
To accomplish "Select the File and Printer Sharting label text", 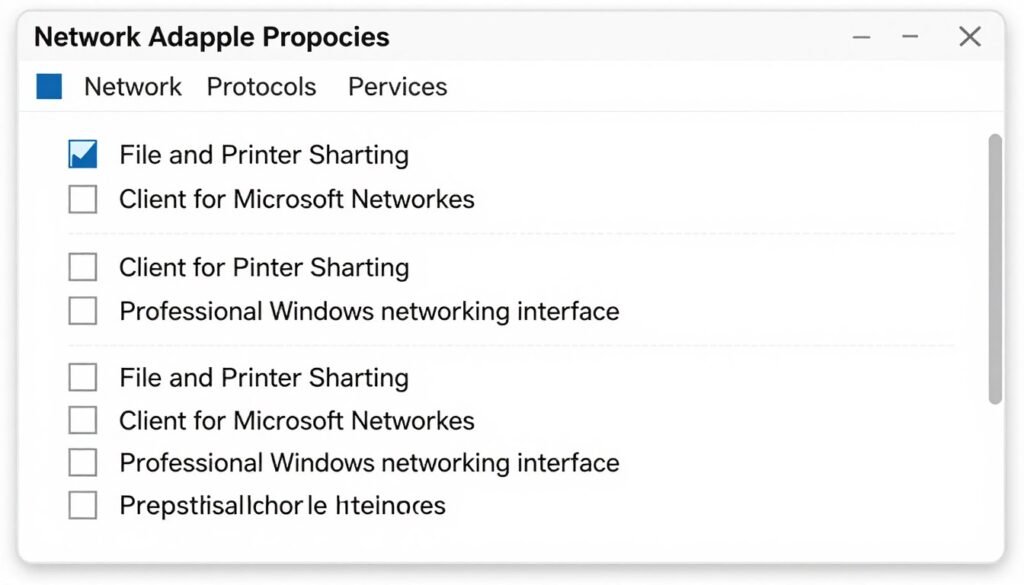I will 264,155.
